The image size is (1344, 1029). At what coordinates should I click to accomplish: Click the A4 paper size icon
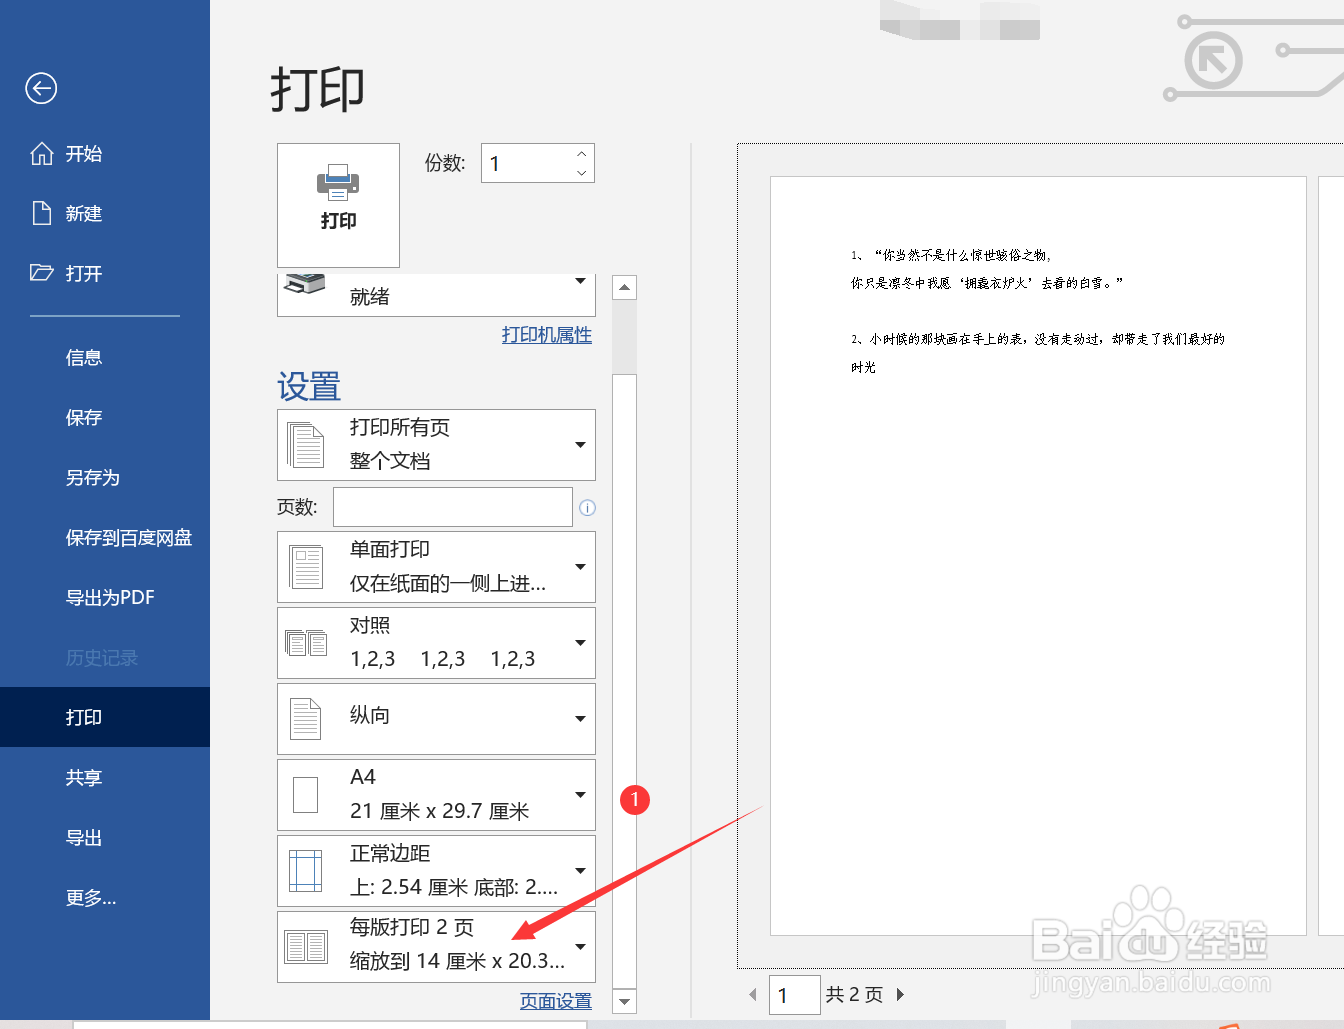[306, 794]
